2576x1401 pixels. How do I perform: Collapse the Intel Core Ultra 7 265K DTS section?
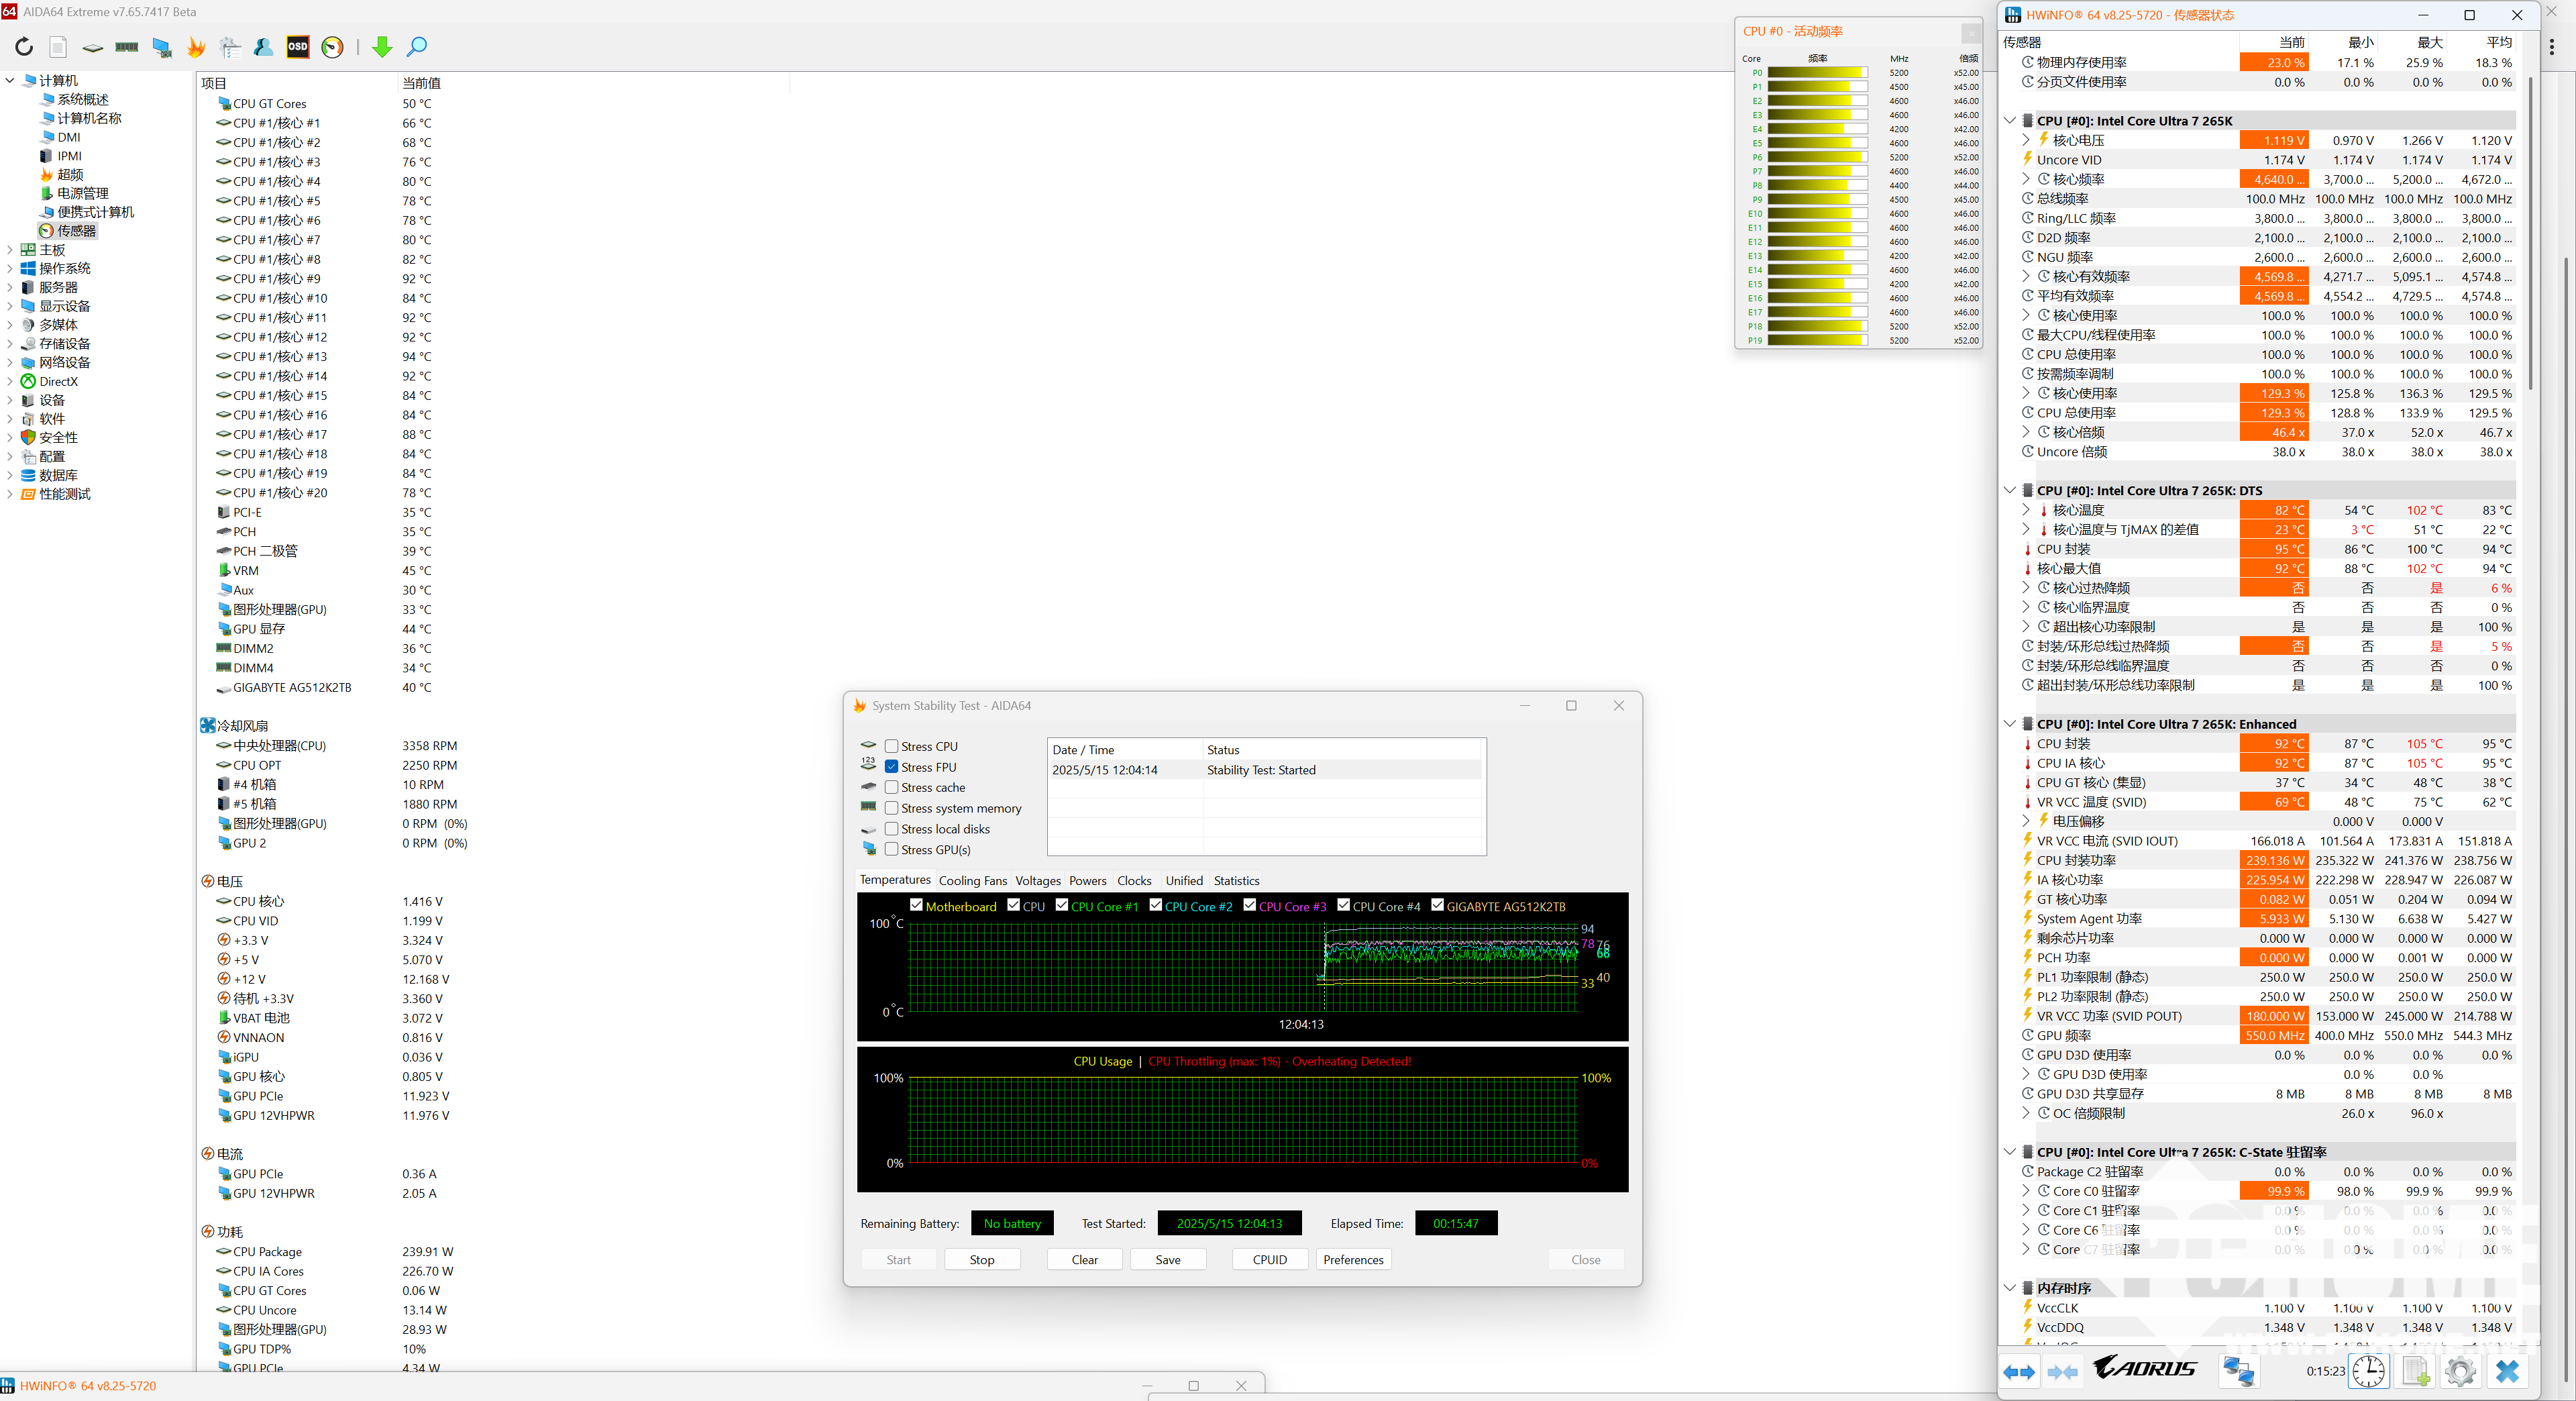click(x=2010, y=490)
